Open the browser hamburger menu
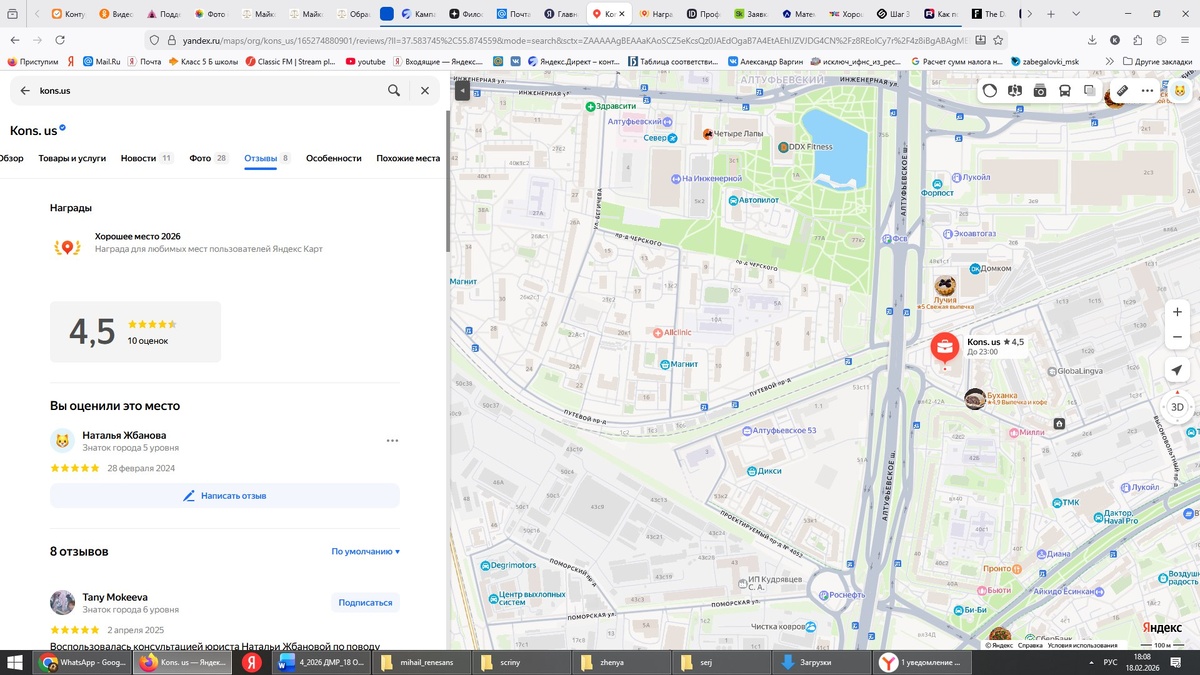The height and width of the screenshot is (675, 1200). pyautogui.click(x=1184, y=40)
